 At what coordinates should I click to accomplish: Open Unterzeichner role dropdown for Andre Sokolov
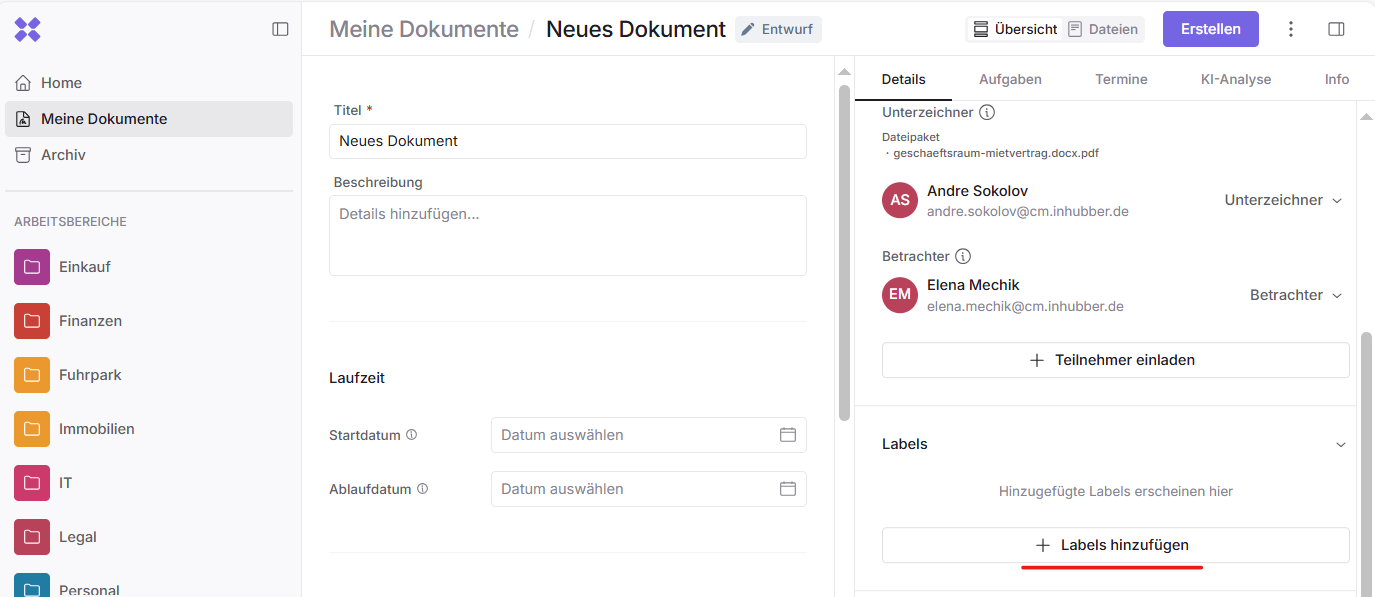pyautogui.click(x=1283, y=200)
